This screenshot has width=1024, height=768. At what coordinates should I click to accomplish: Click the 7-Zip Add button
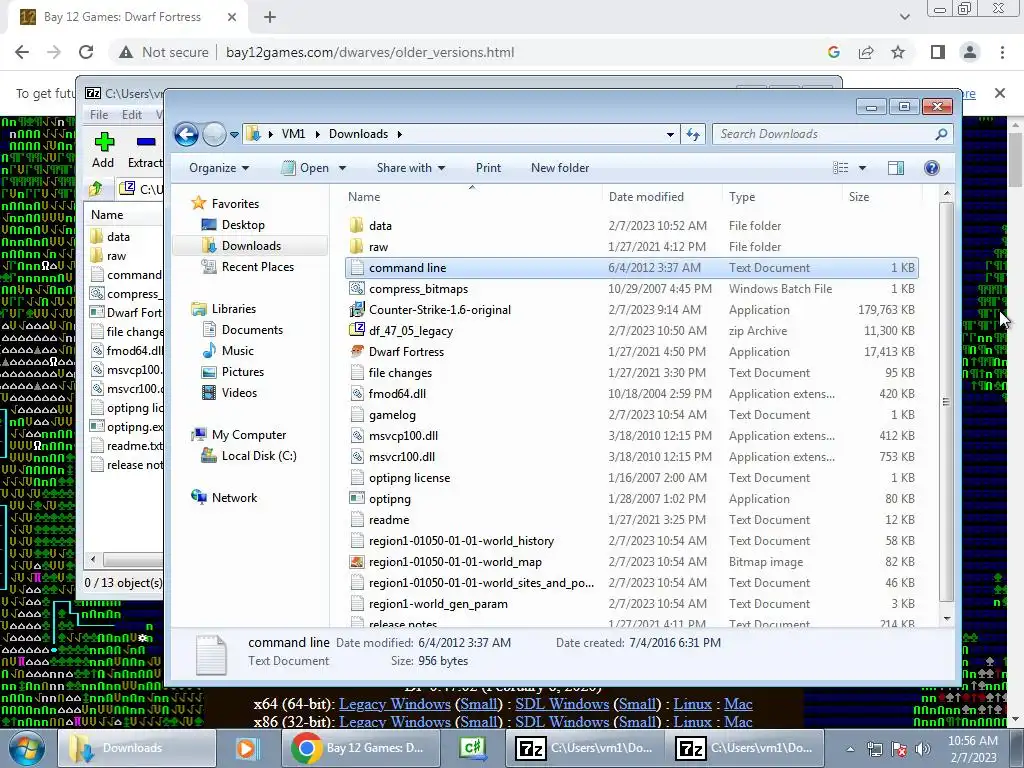pyautogui.click(x=103, y=150)
